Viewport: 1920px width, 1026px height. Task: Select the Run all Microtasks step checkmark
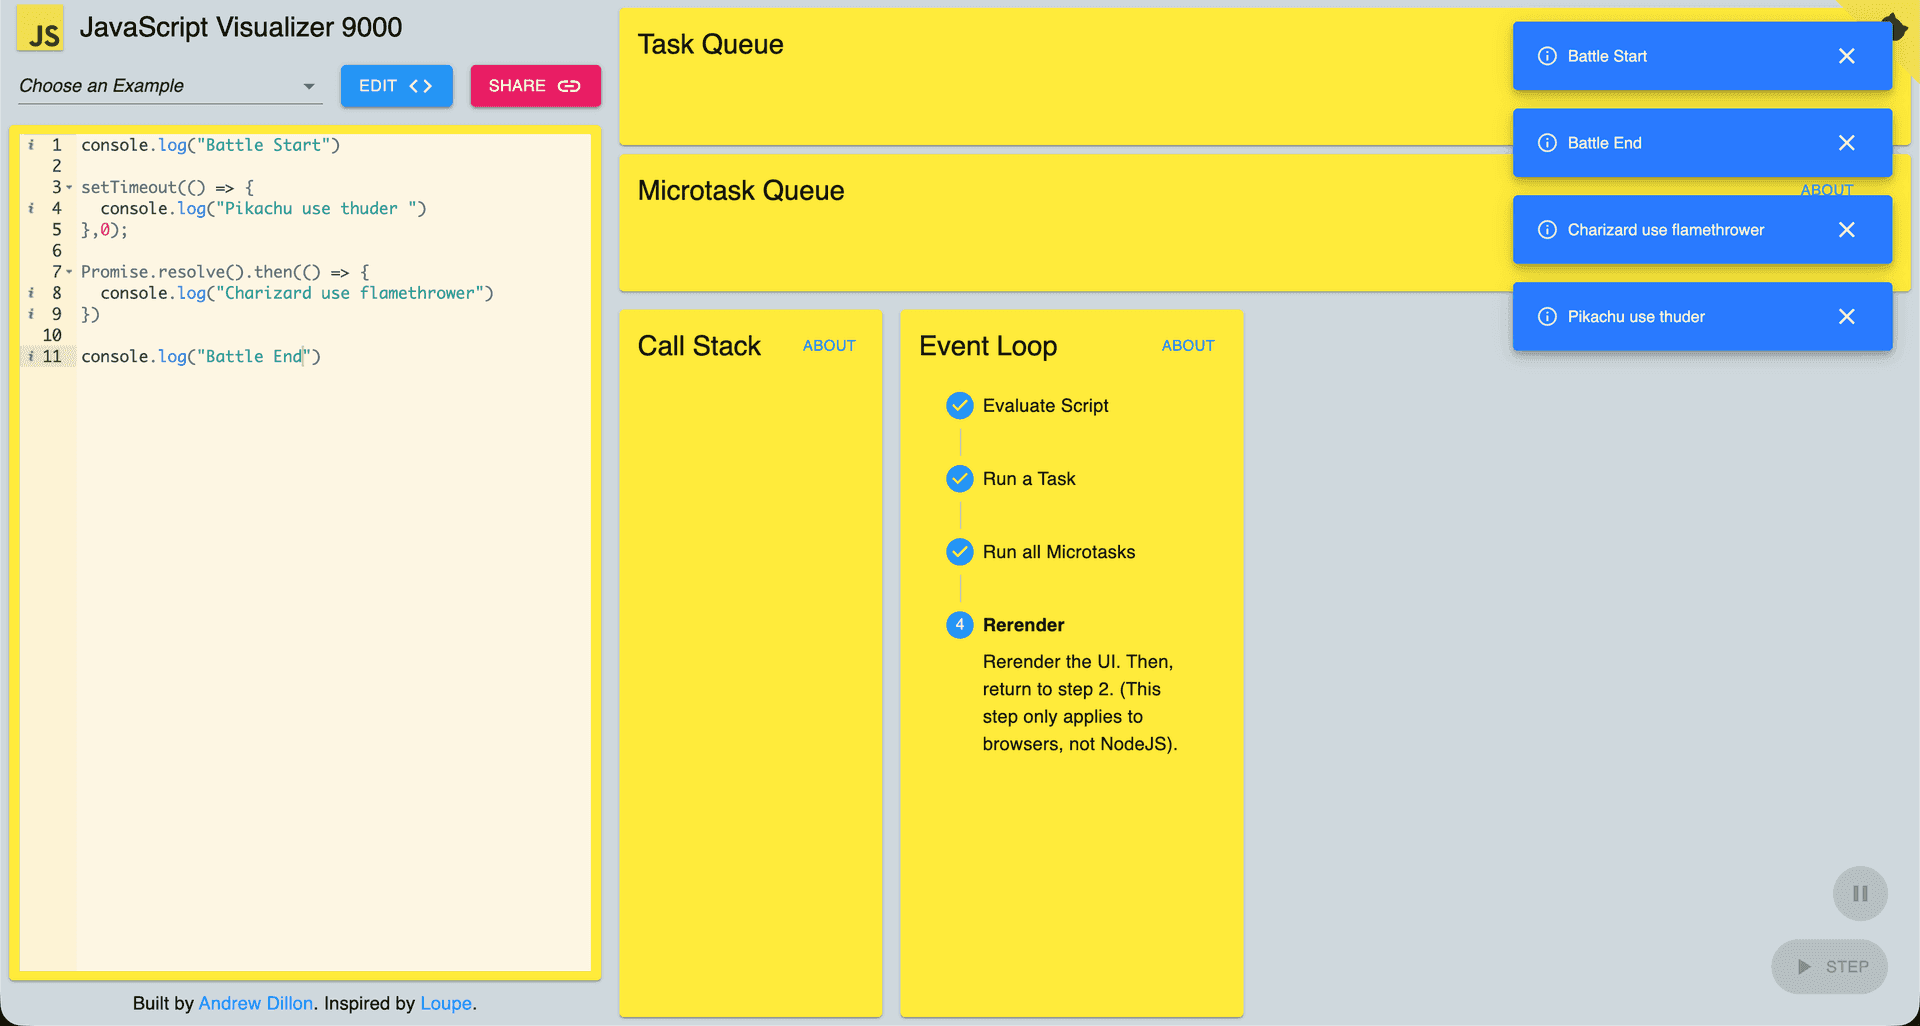(x=960, y=552)
